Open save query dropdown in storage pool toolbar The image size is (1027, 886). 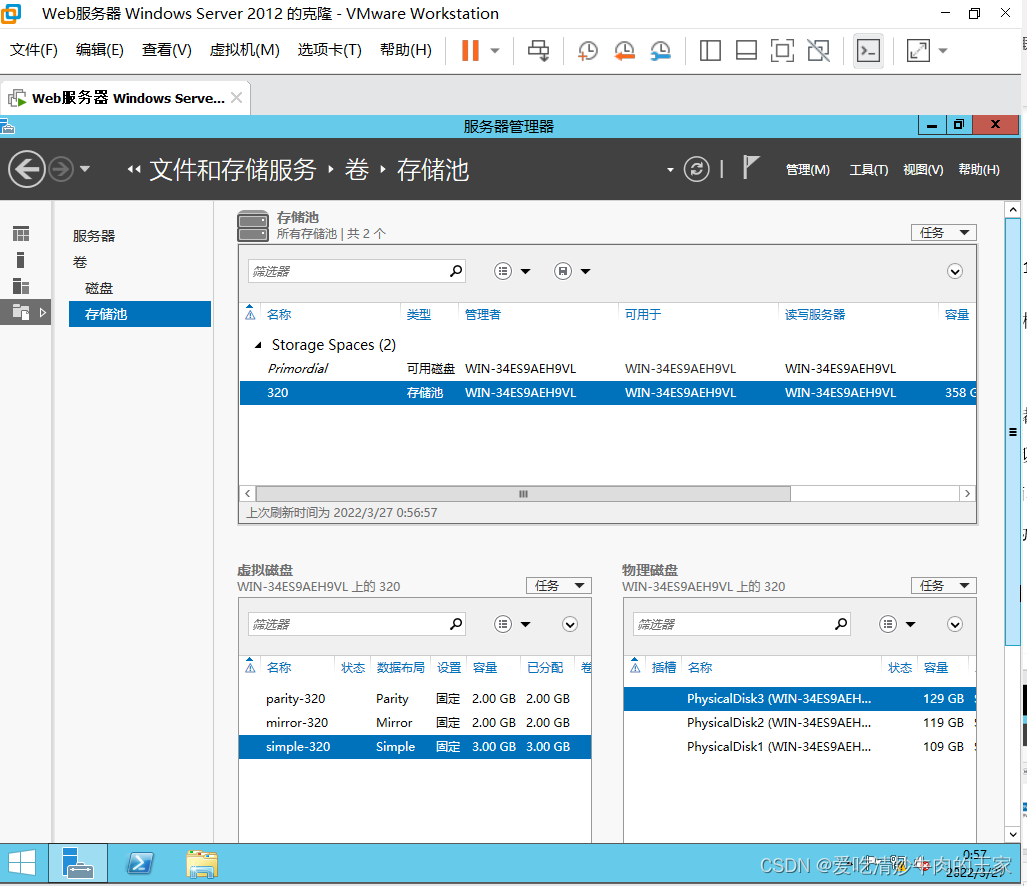[572, 271]
